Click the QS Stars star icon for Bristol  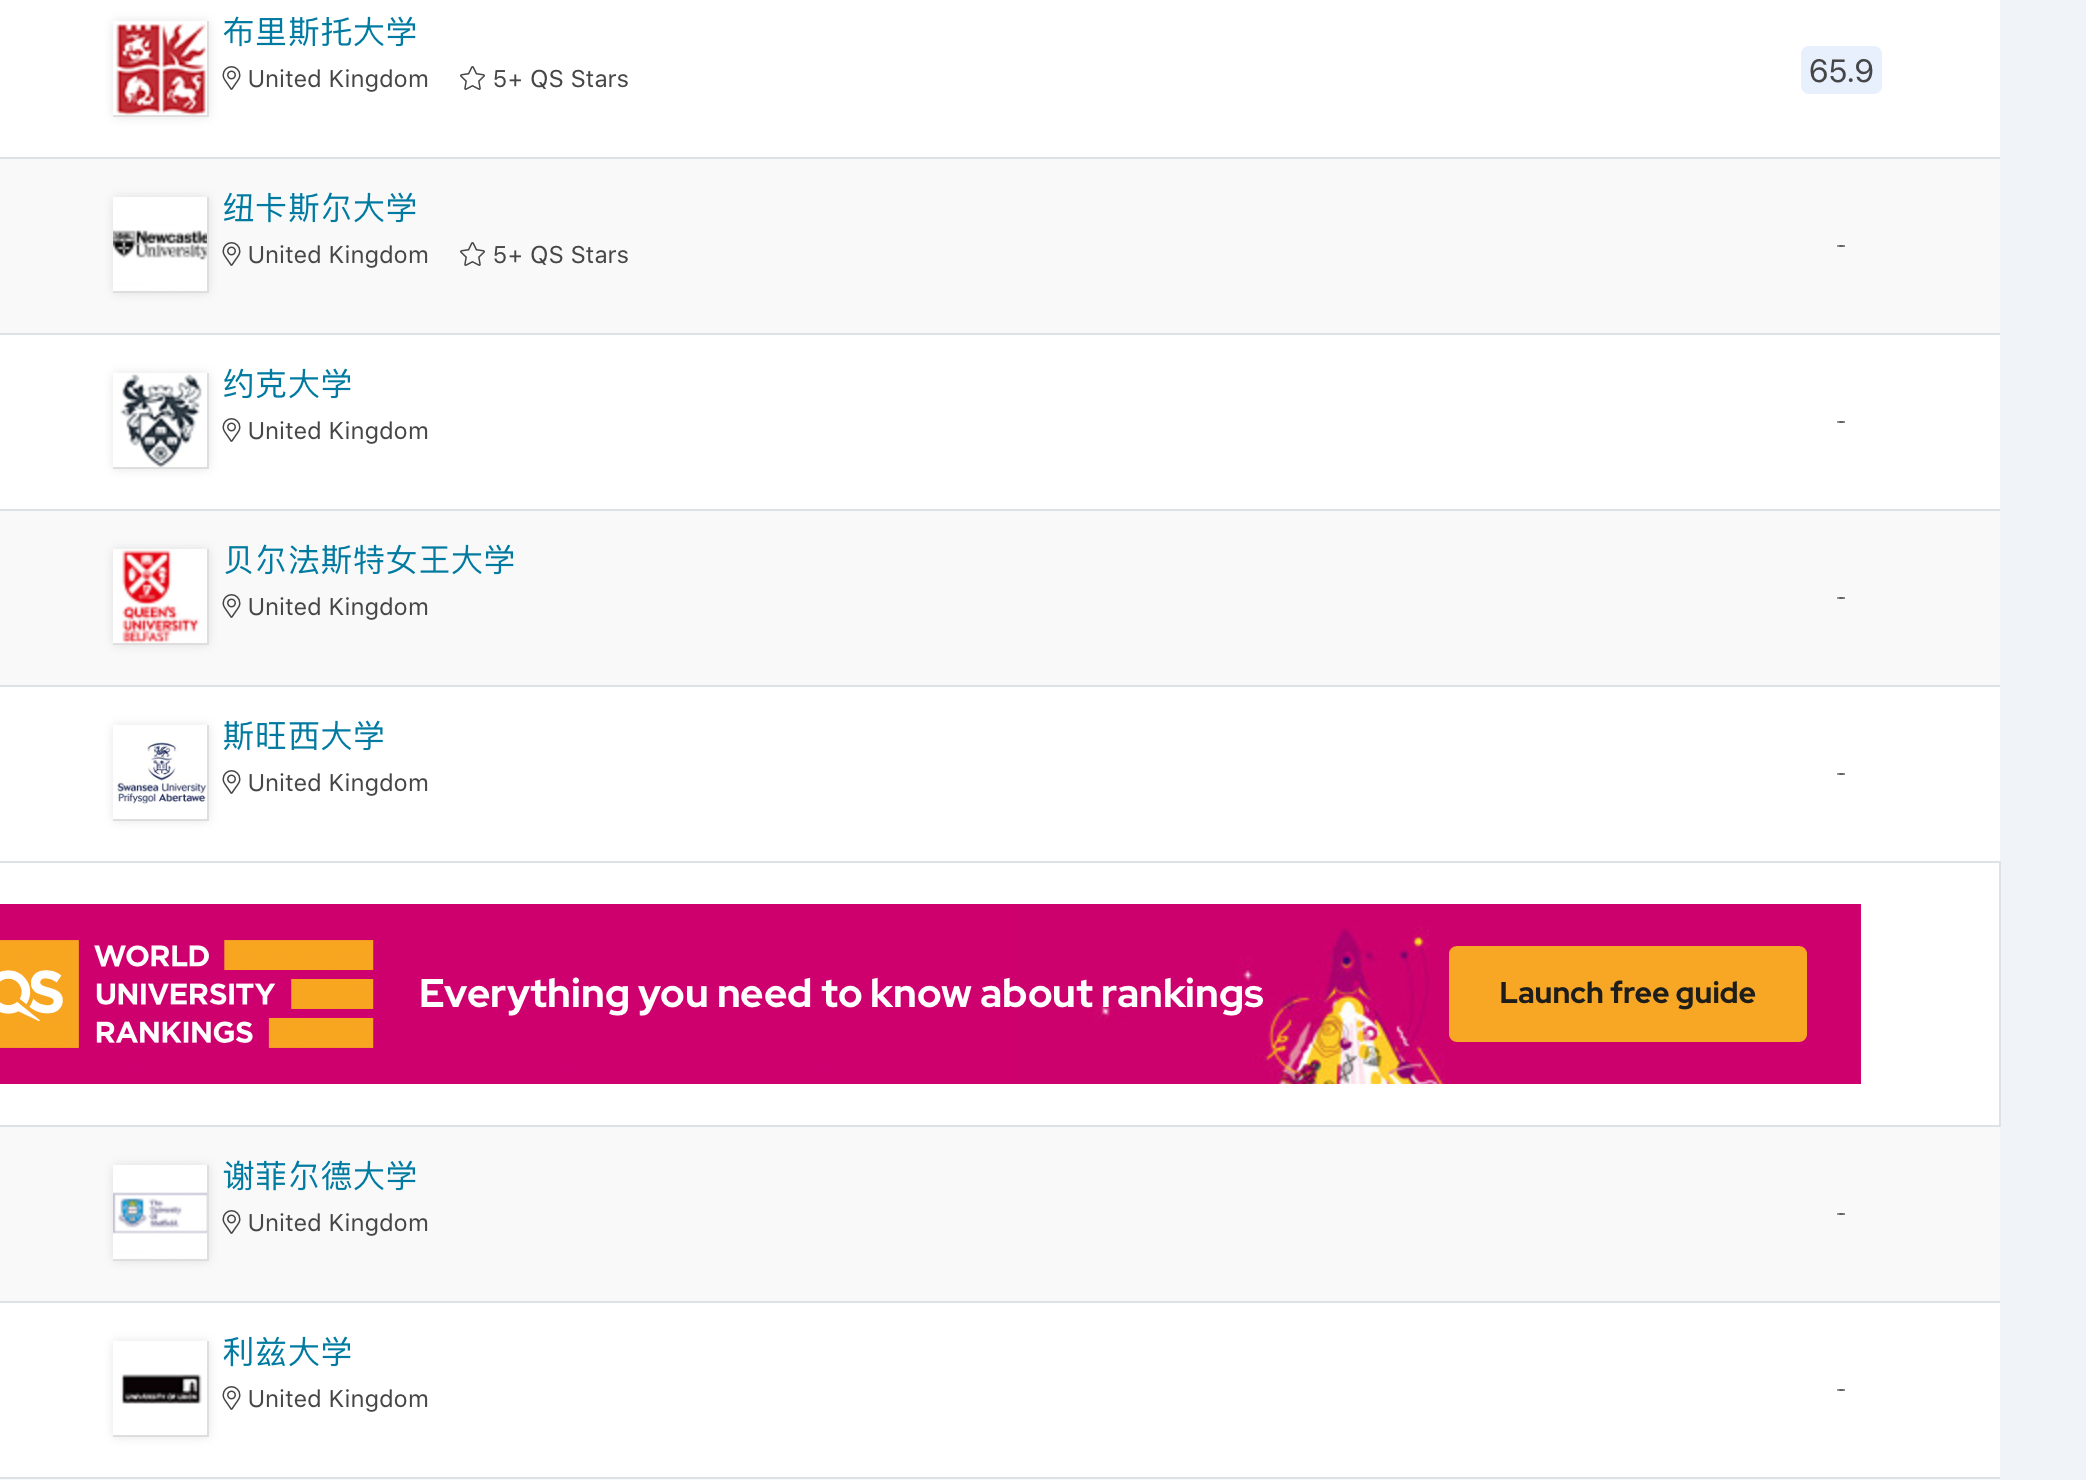472,79
